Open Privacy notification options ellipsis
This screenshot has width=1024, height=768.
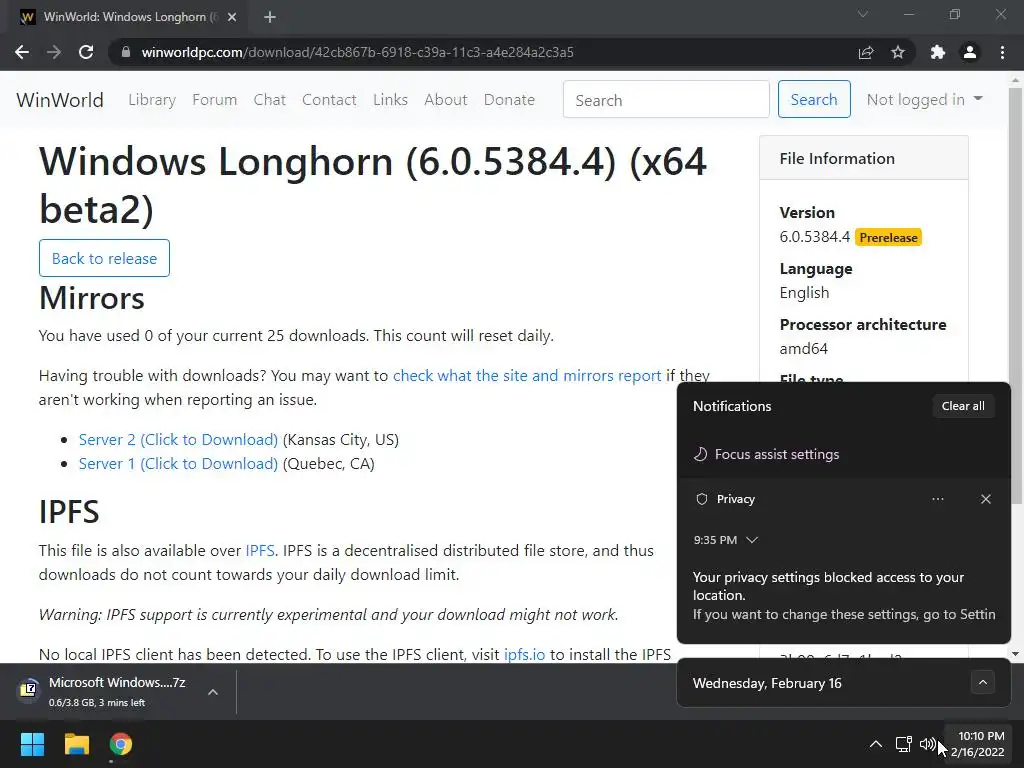click(x=938, y=499)
